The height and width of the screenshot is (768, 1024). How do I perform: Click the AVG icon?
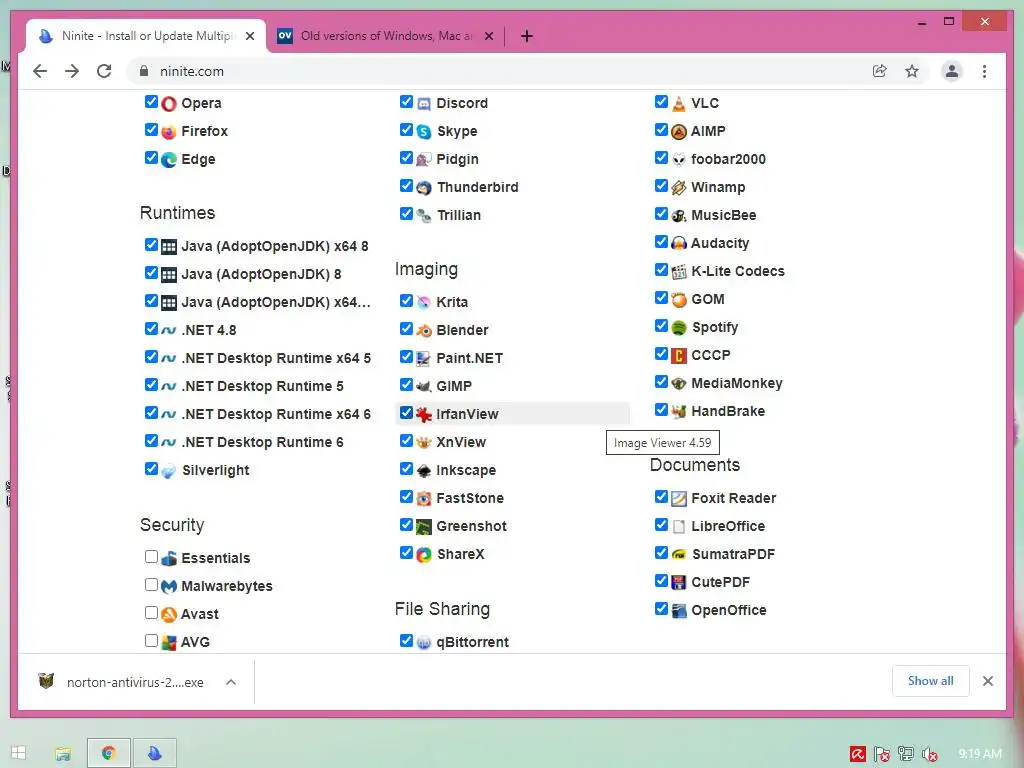point(169,643)
